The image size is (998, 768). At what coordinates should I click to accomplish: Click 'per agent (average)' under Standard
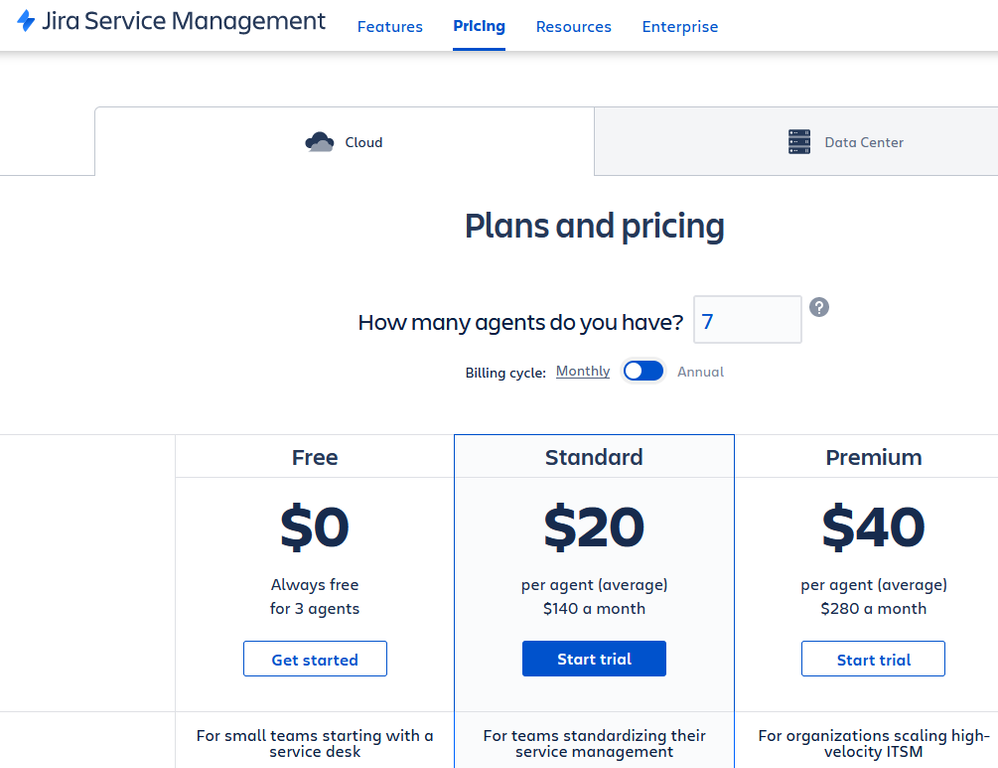click(594, 585)
